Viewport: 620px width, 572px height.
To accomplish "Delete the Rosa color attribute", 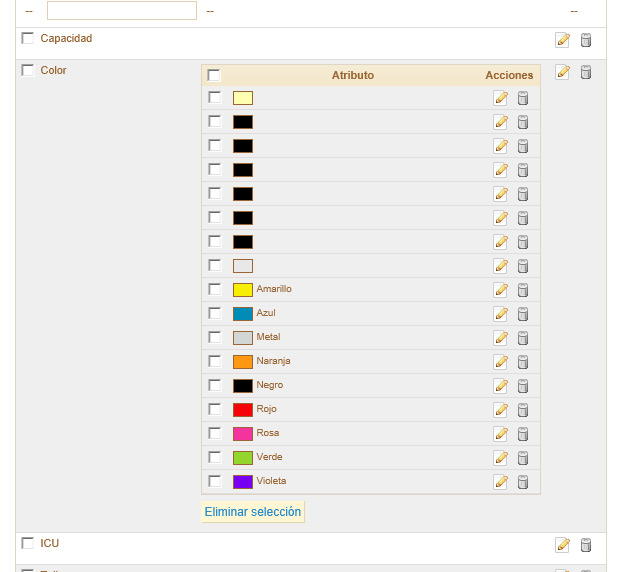I will pos(523,434).
